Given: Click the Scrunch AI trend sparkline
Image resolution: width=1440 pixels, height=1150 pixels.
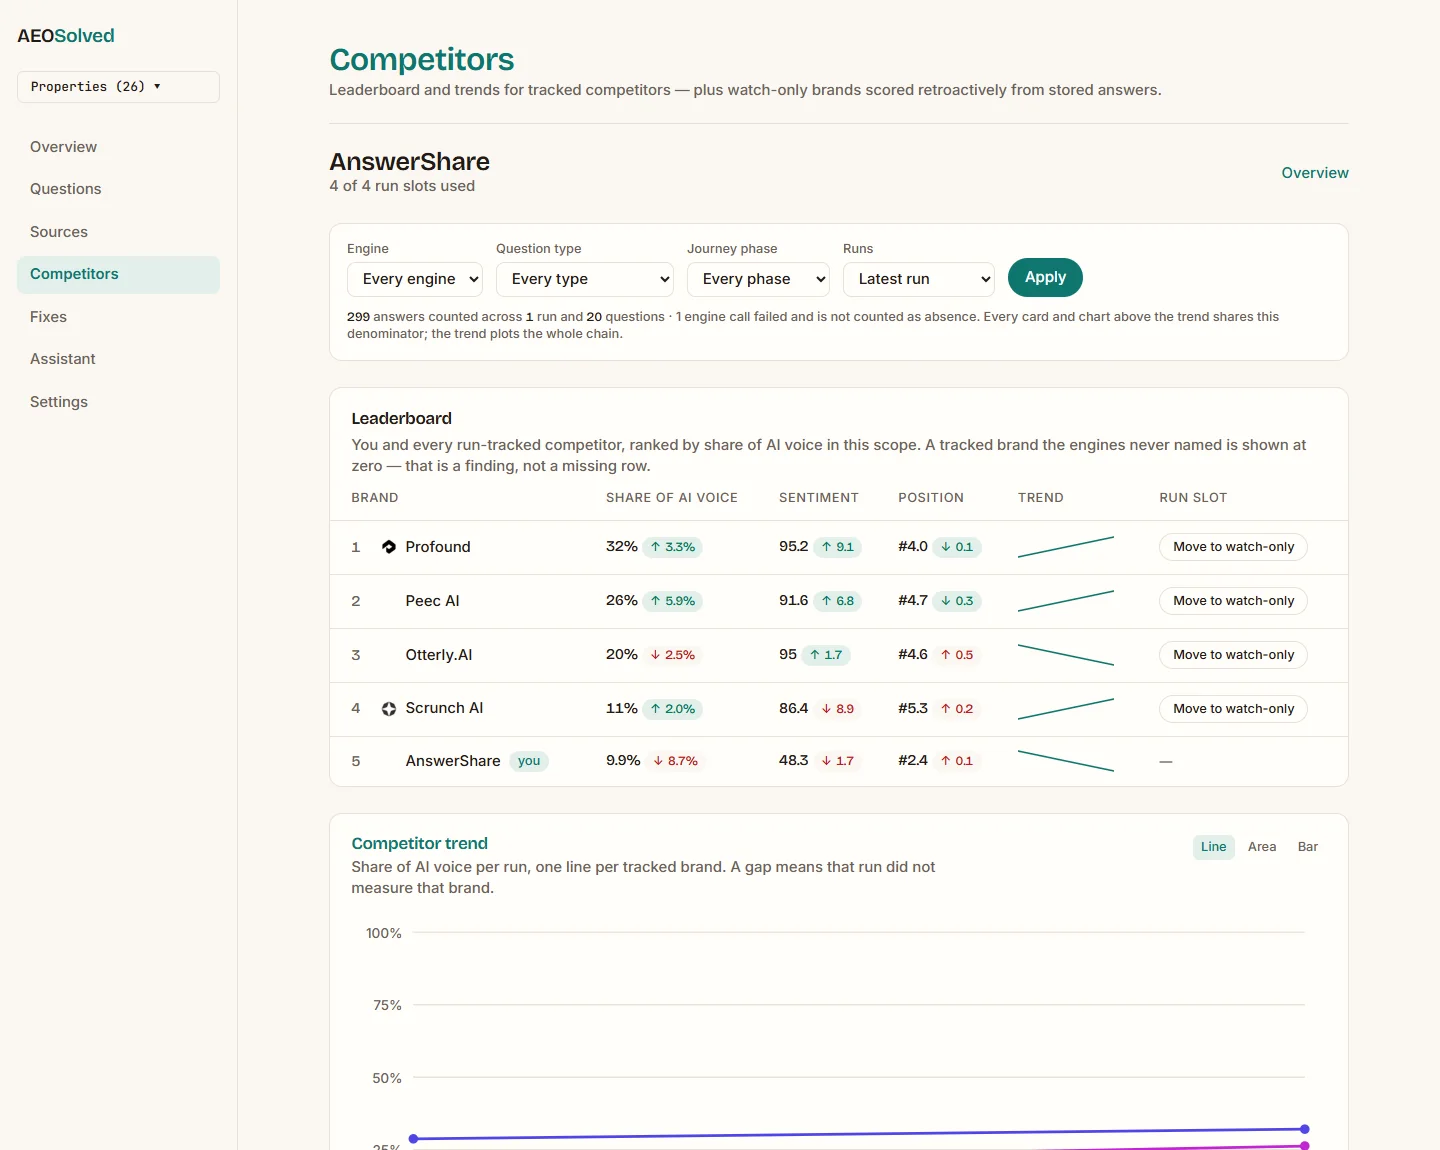Looking at the screenshot, I should pyautogui.click(x=1066, y=709).
